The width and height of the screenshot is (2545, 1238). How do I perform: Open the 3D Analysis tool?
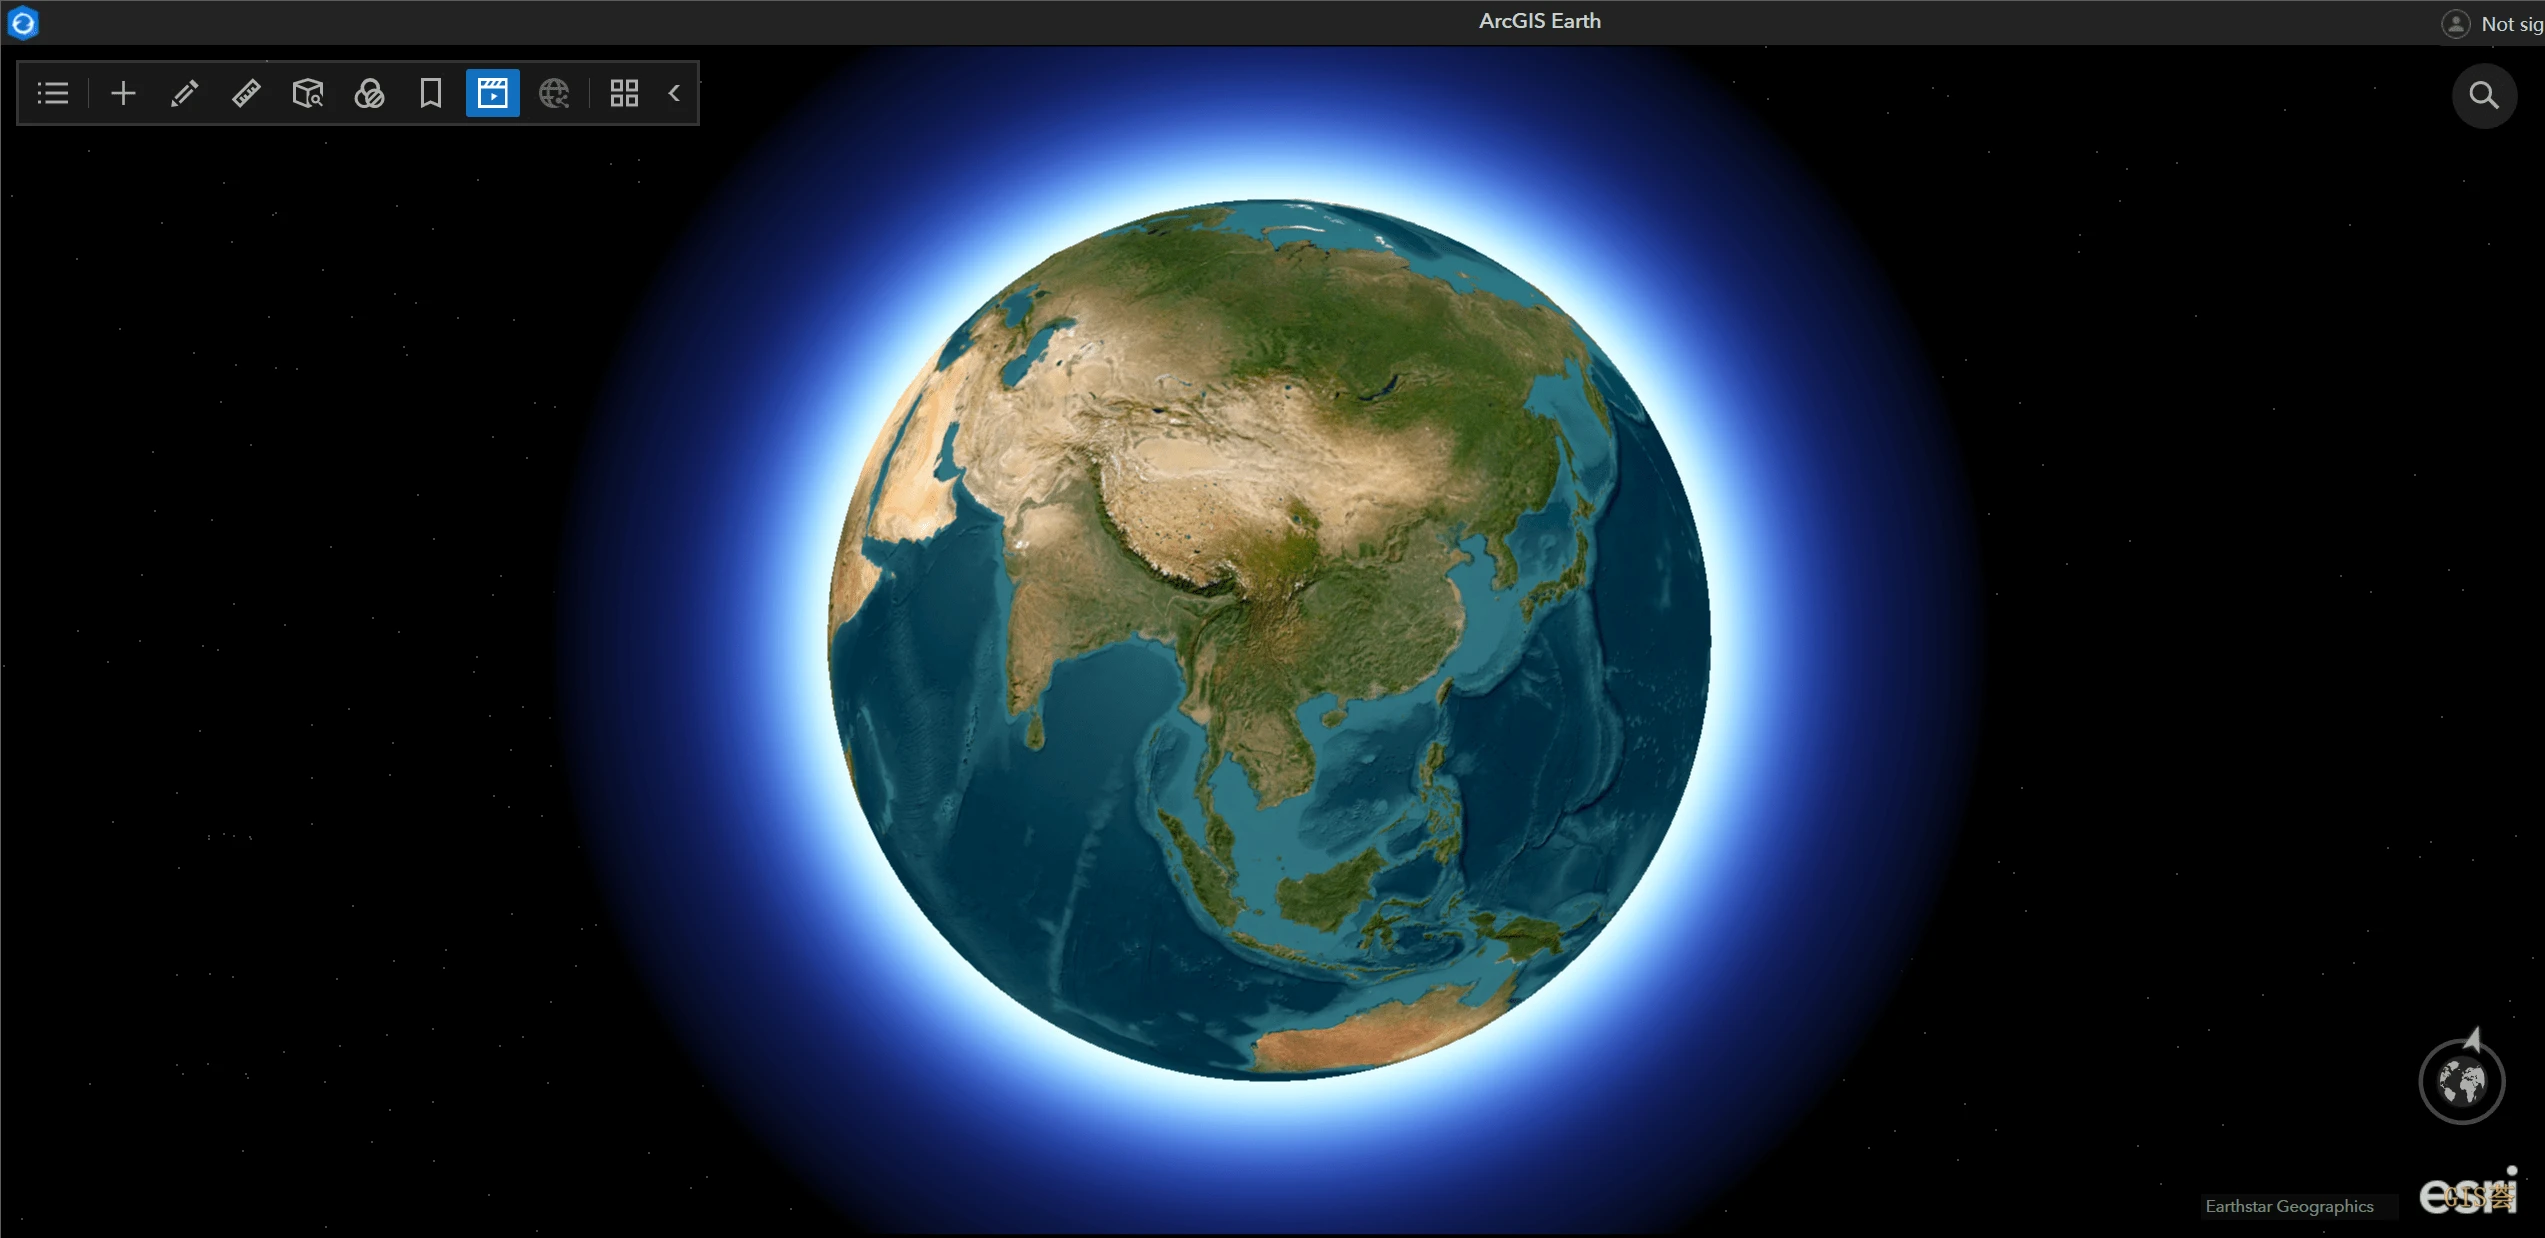click(x=307, y=93)
